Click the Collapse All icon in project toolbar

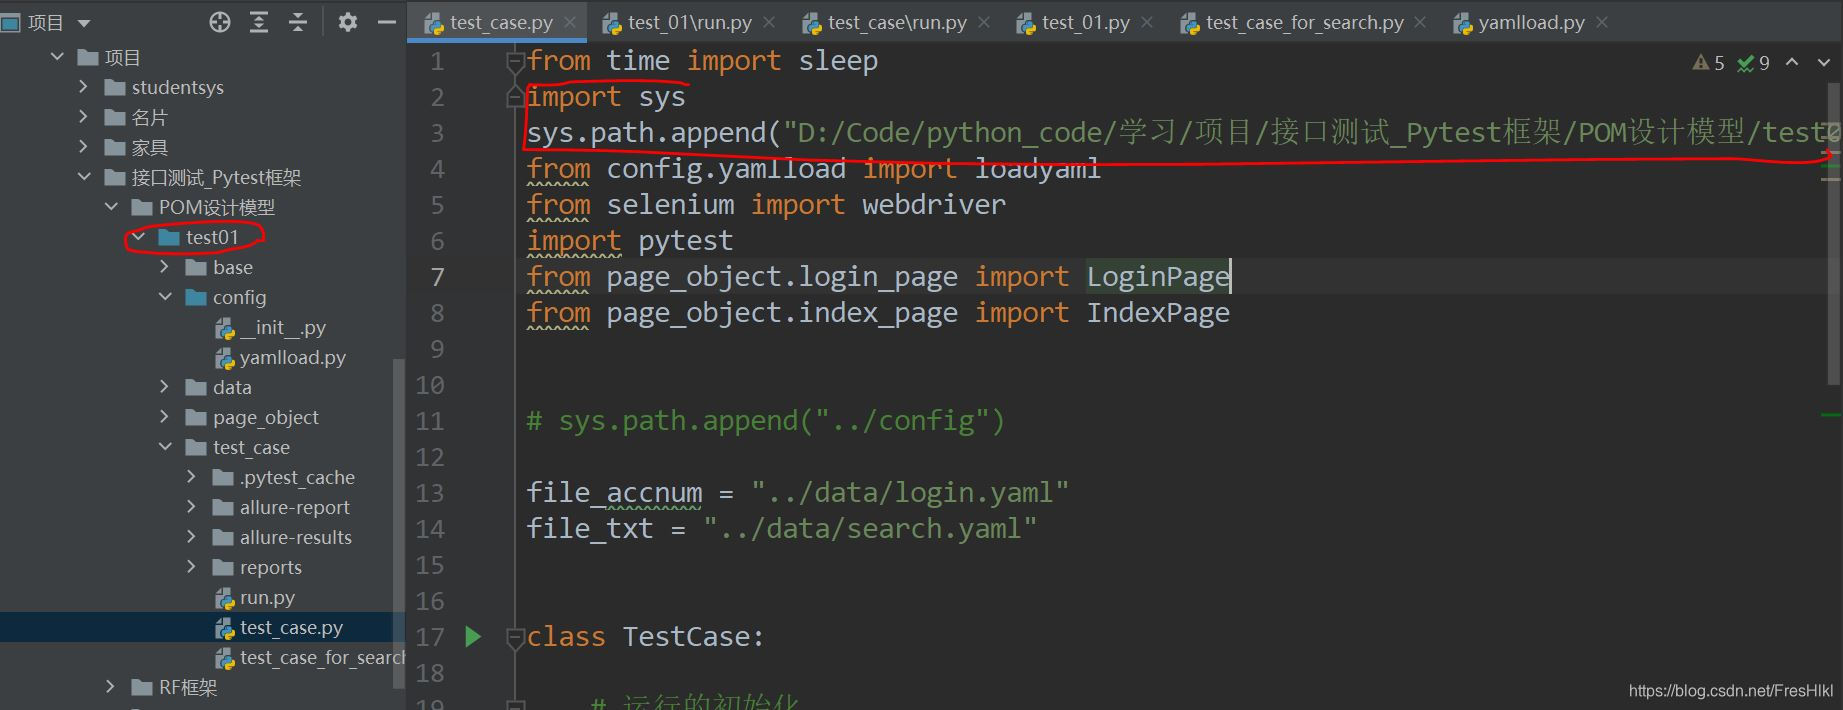(x=298, y=22)
